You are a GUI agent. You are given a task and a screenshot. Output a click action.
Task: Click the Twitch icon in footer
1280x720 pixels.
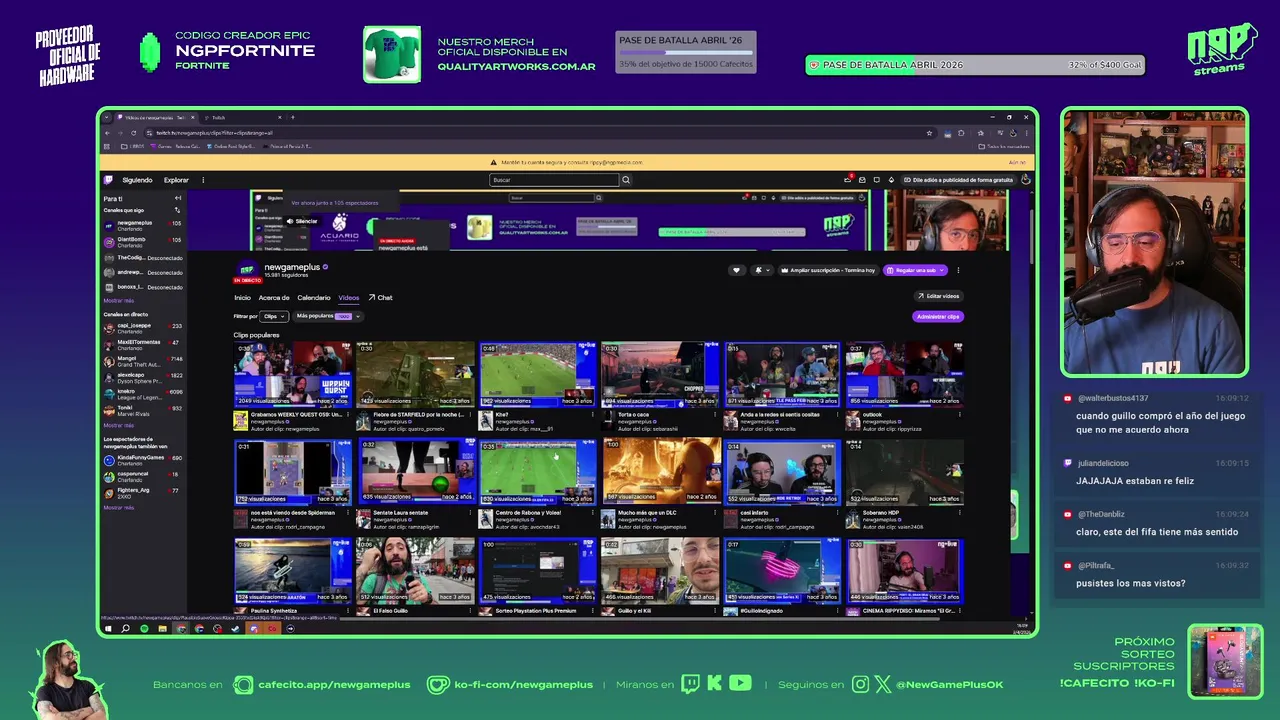point(690,684)
